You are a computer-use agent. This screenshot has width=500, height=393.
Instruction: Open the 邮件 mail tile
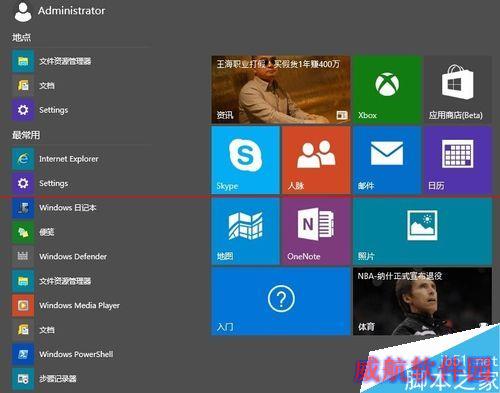pyautogui.click(x=387, y=160)
